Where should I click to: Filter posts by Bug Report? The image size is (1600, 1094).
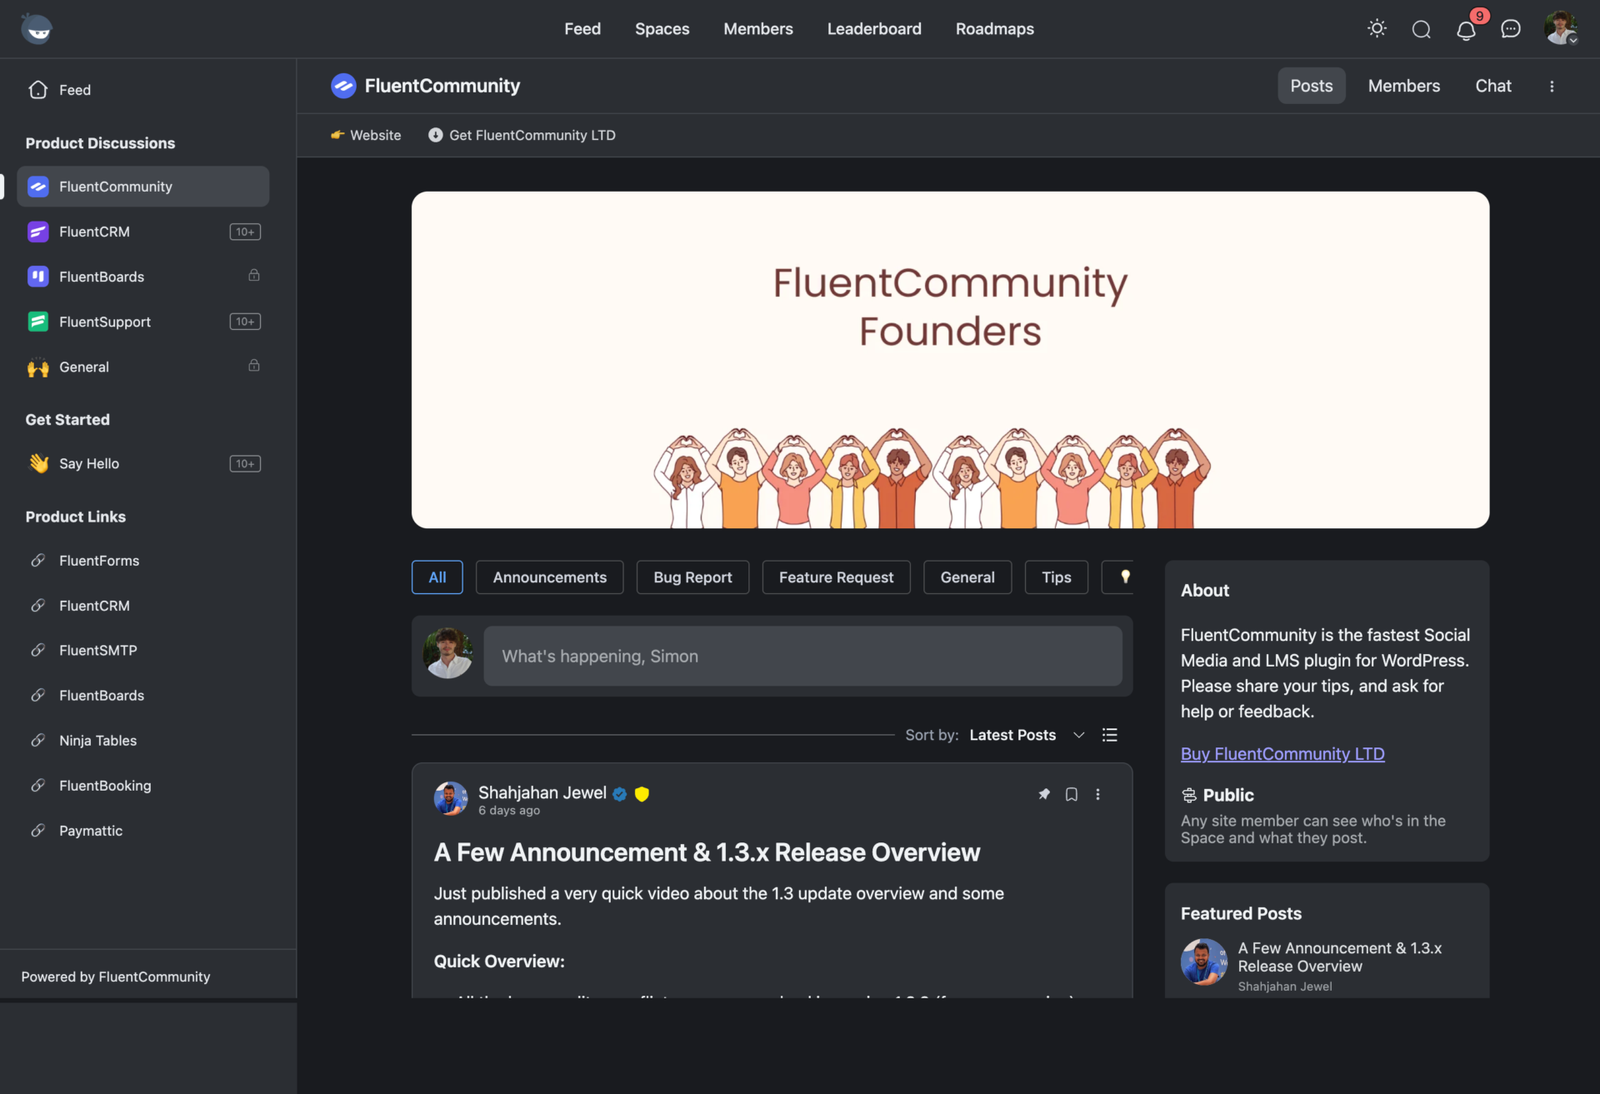pos(693,577)
